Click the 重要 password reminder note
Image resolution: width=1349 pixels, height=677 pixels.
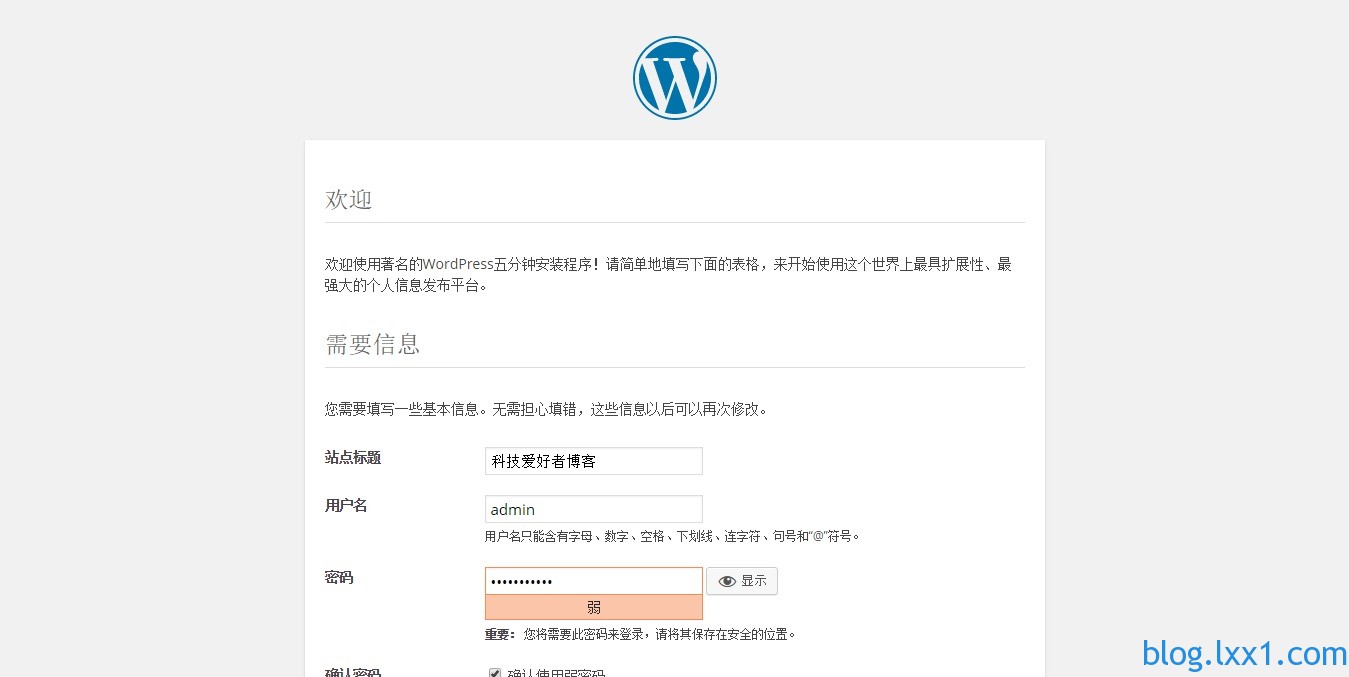coord(641,634)
